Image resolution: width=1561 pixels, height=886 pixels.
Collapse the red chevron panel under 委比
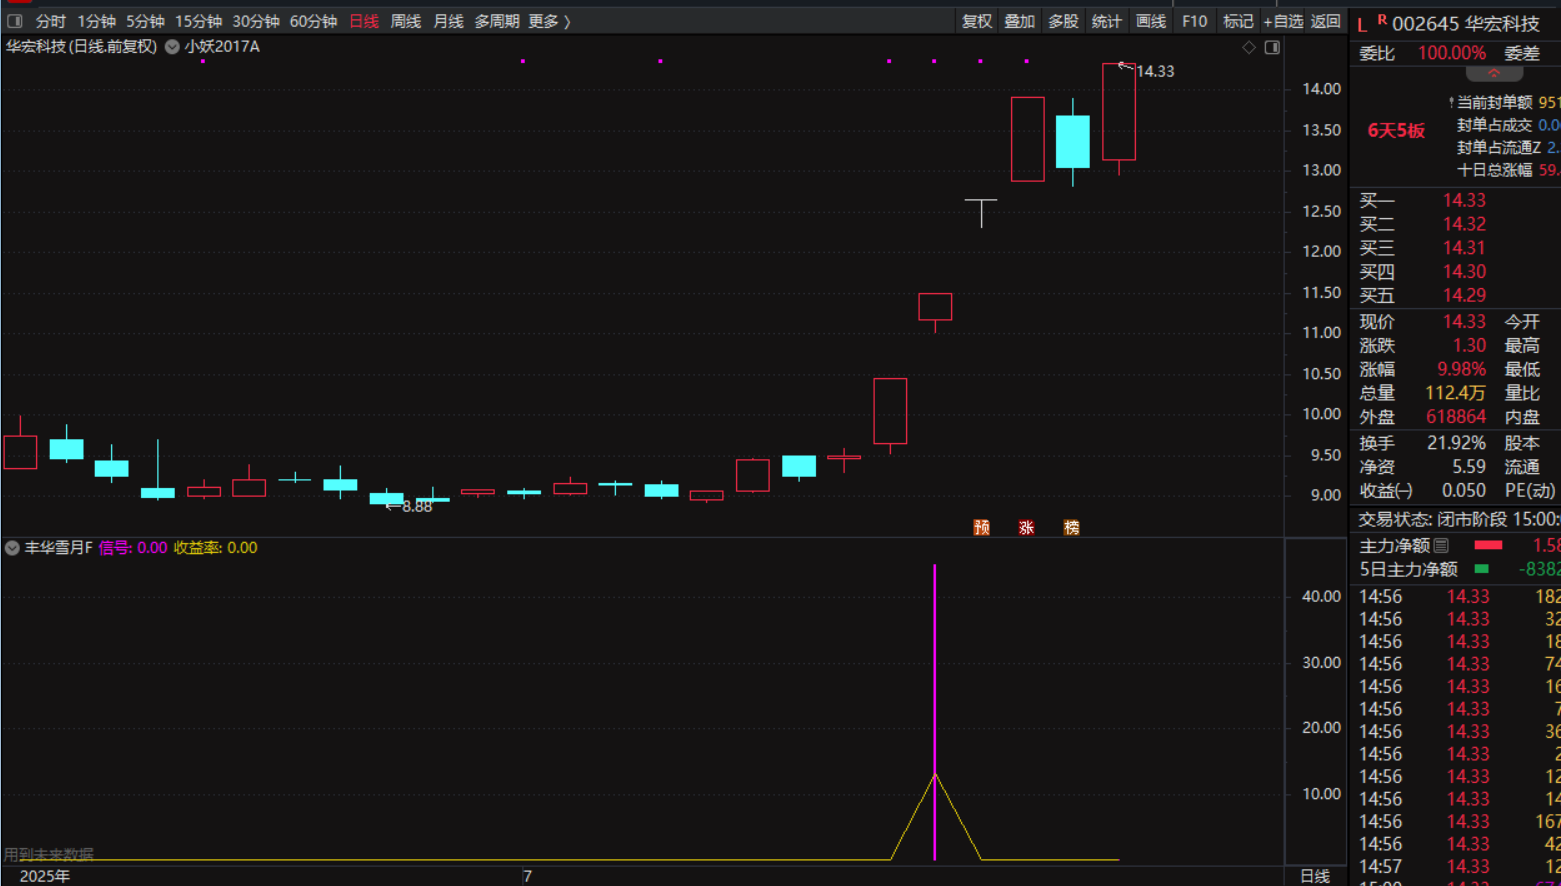[1494, 74]
